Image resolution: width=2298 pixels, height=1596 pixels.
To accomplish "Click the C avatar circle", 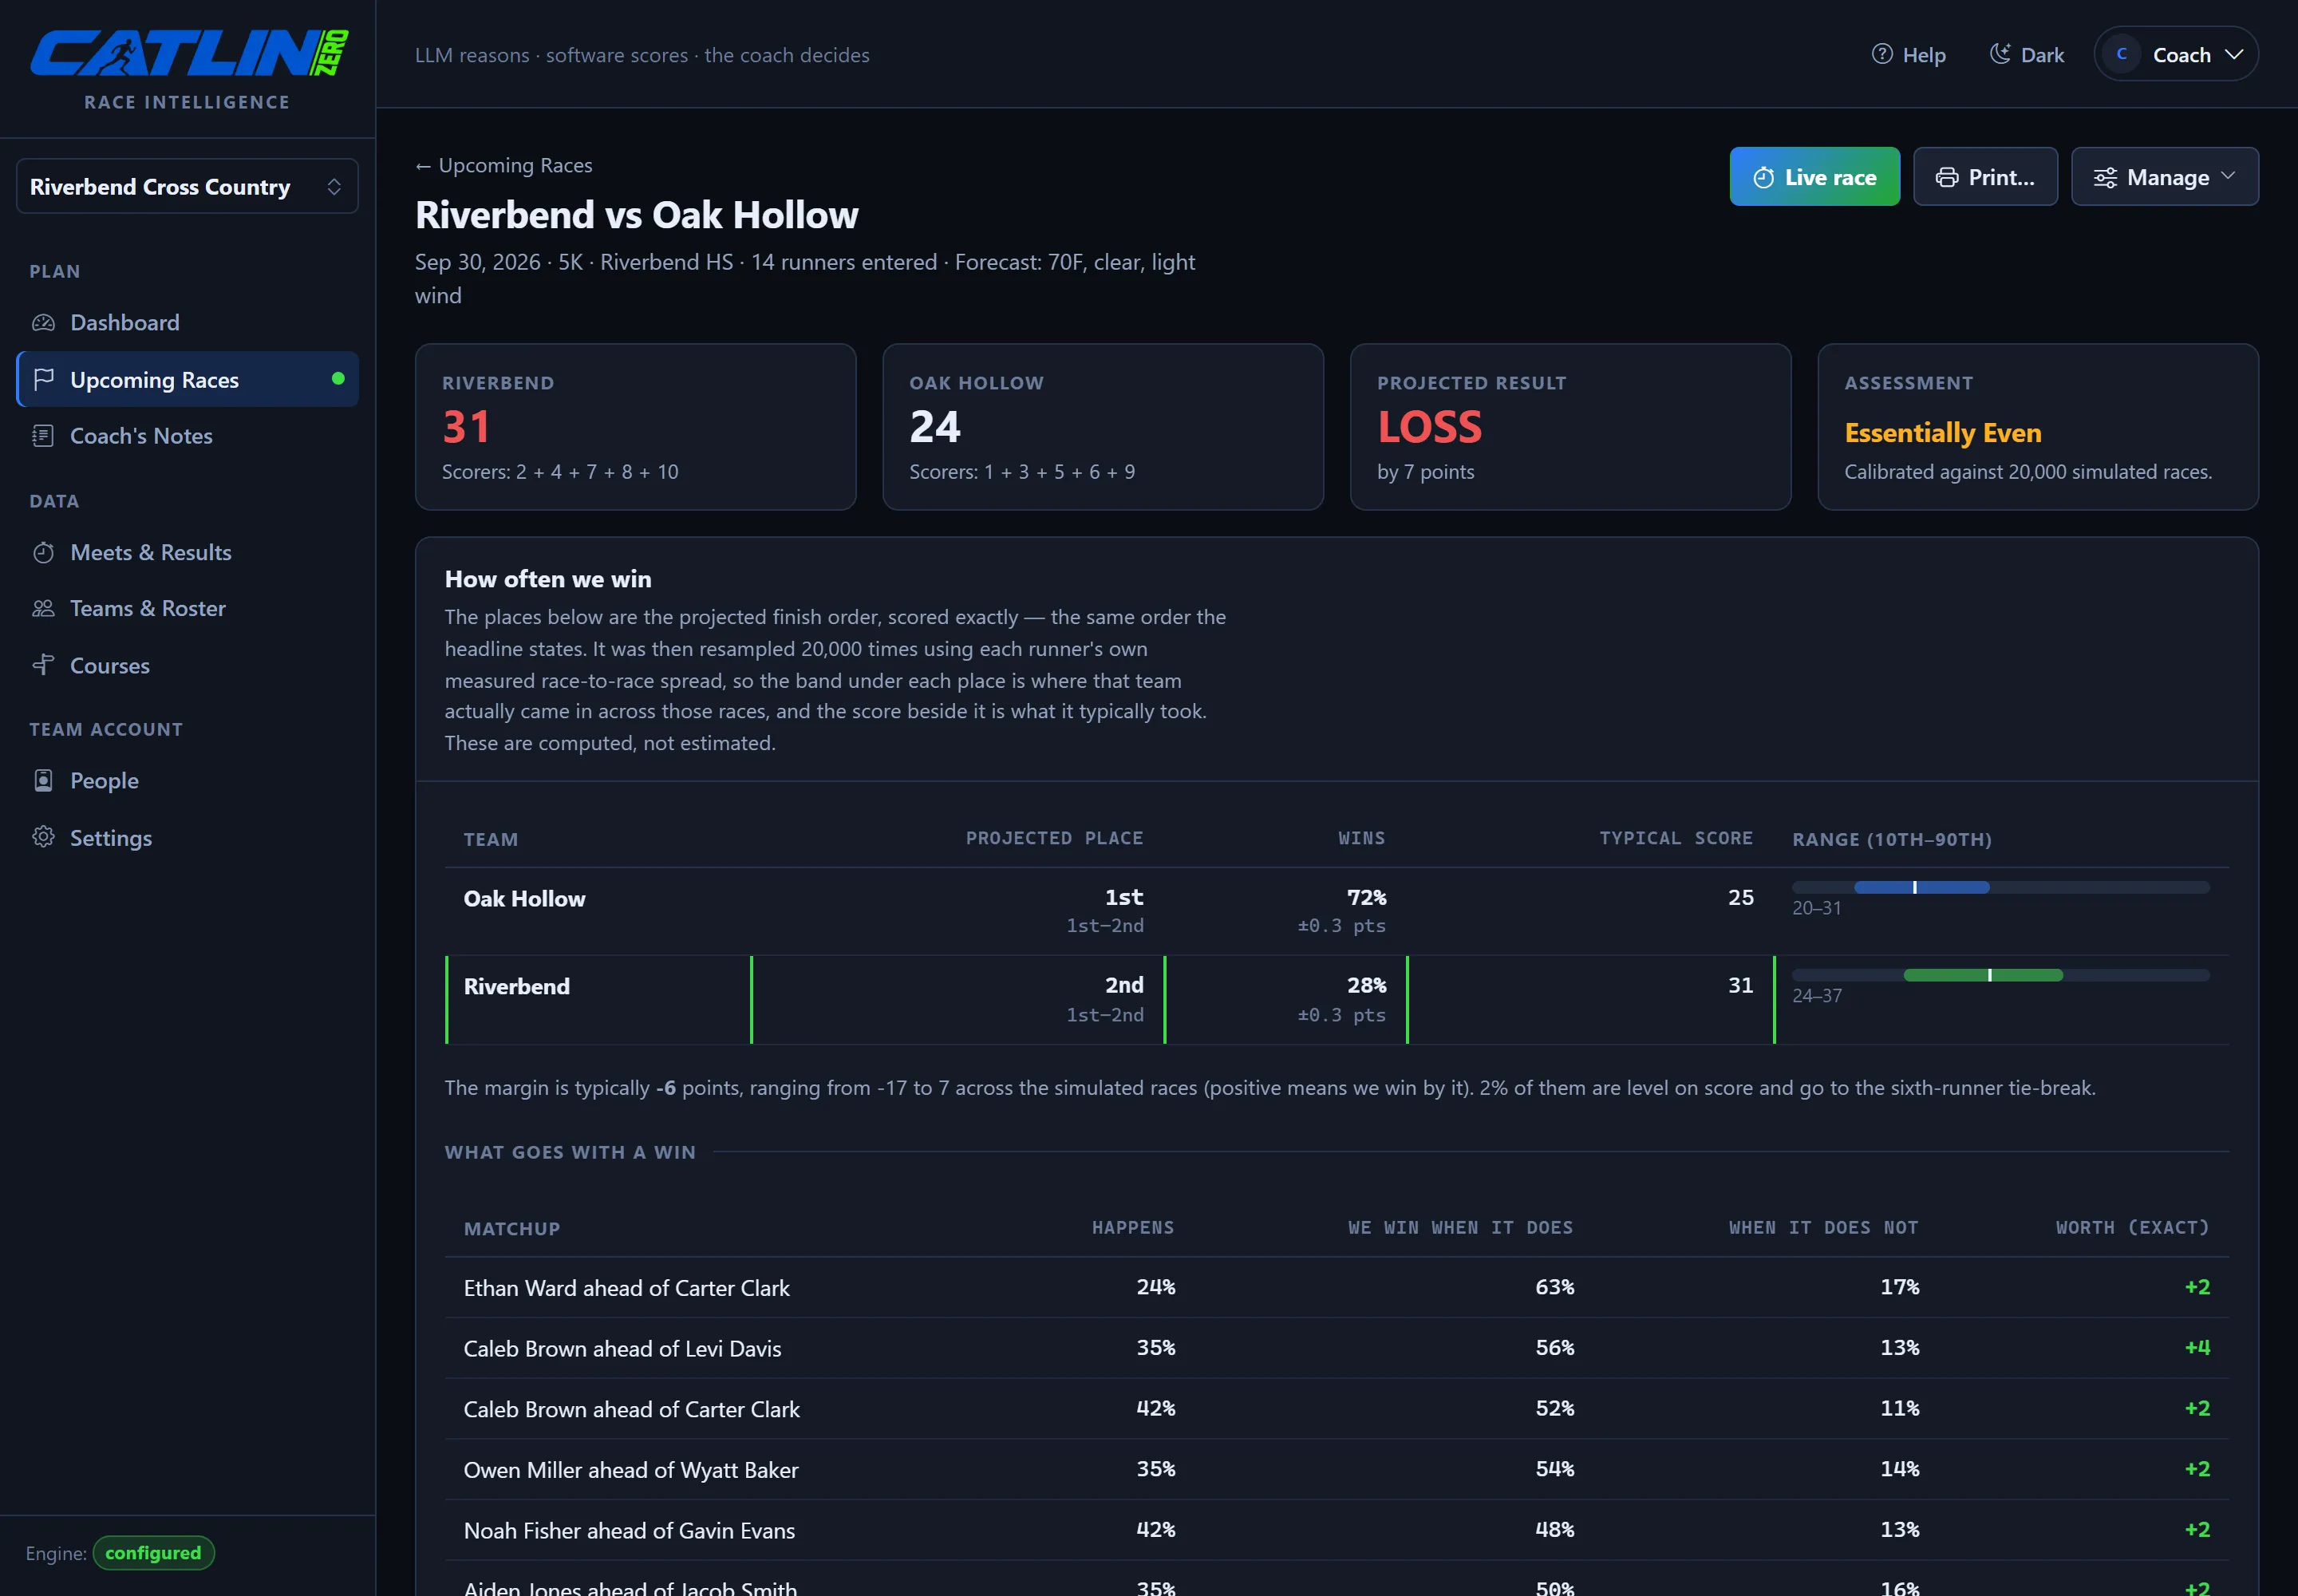I will click(2121, 54).
